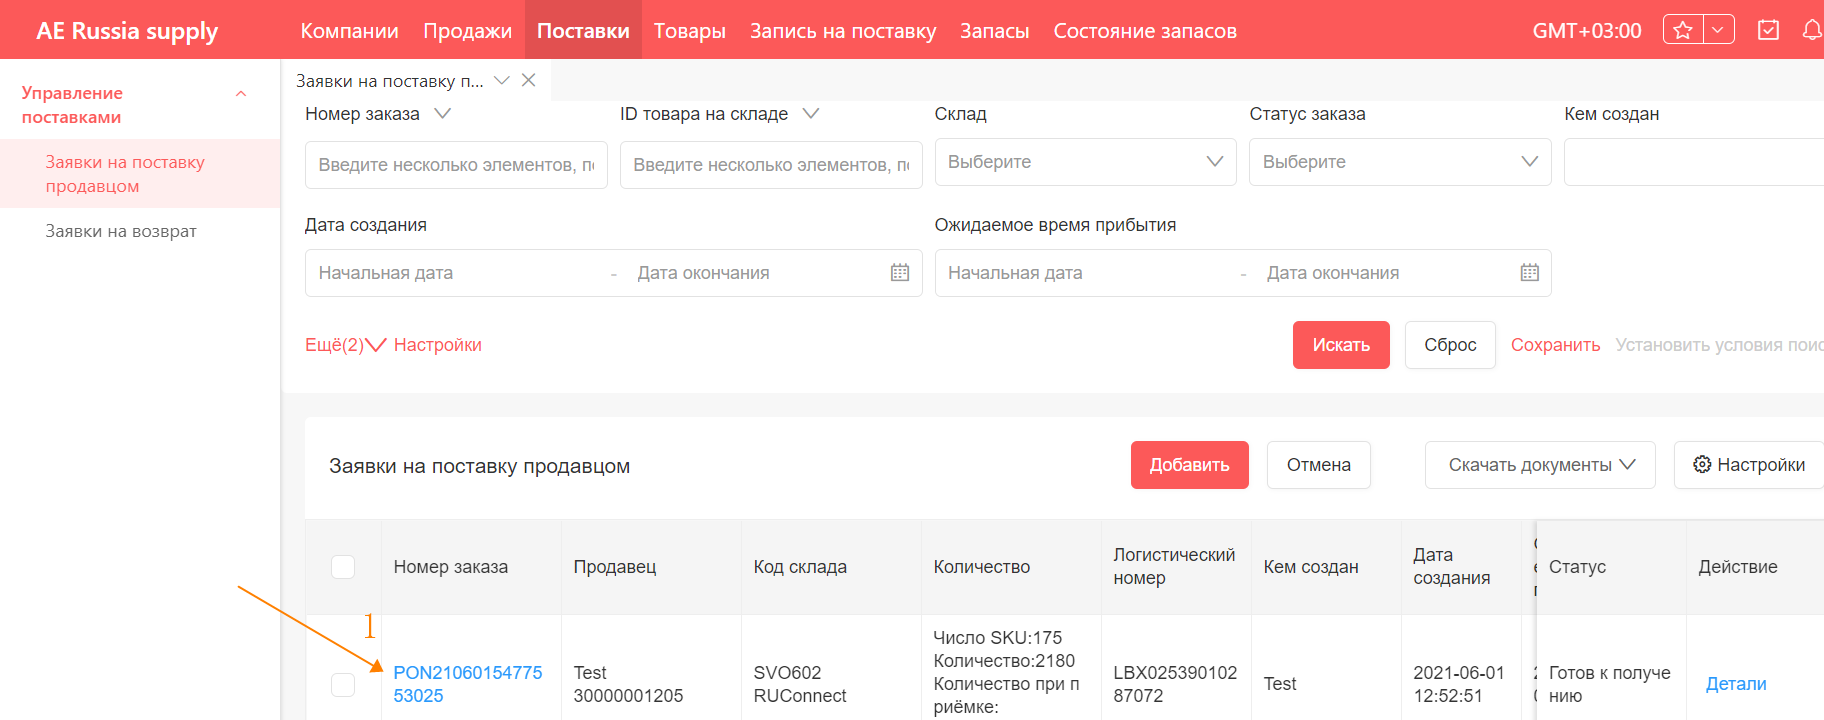Open the calendar-check tasks icon in header

coord(1768,30)
